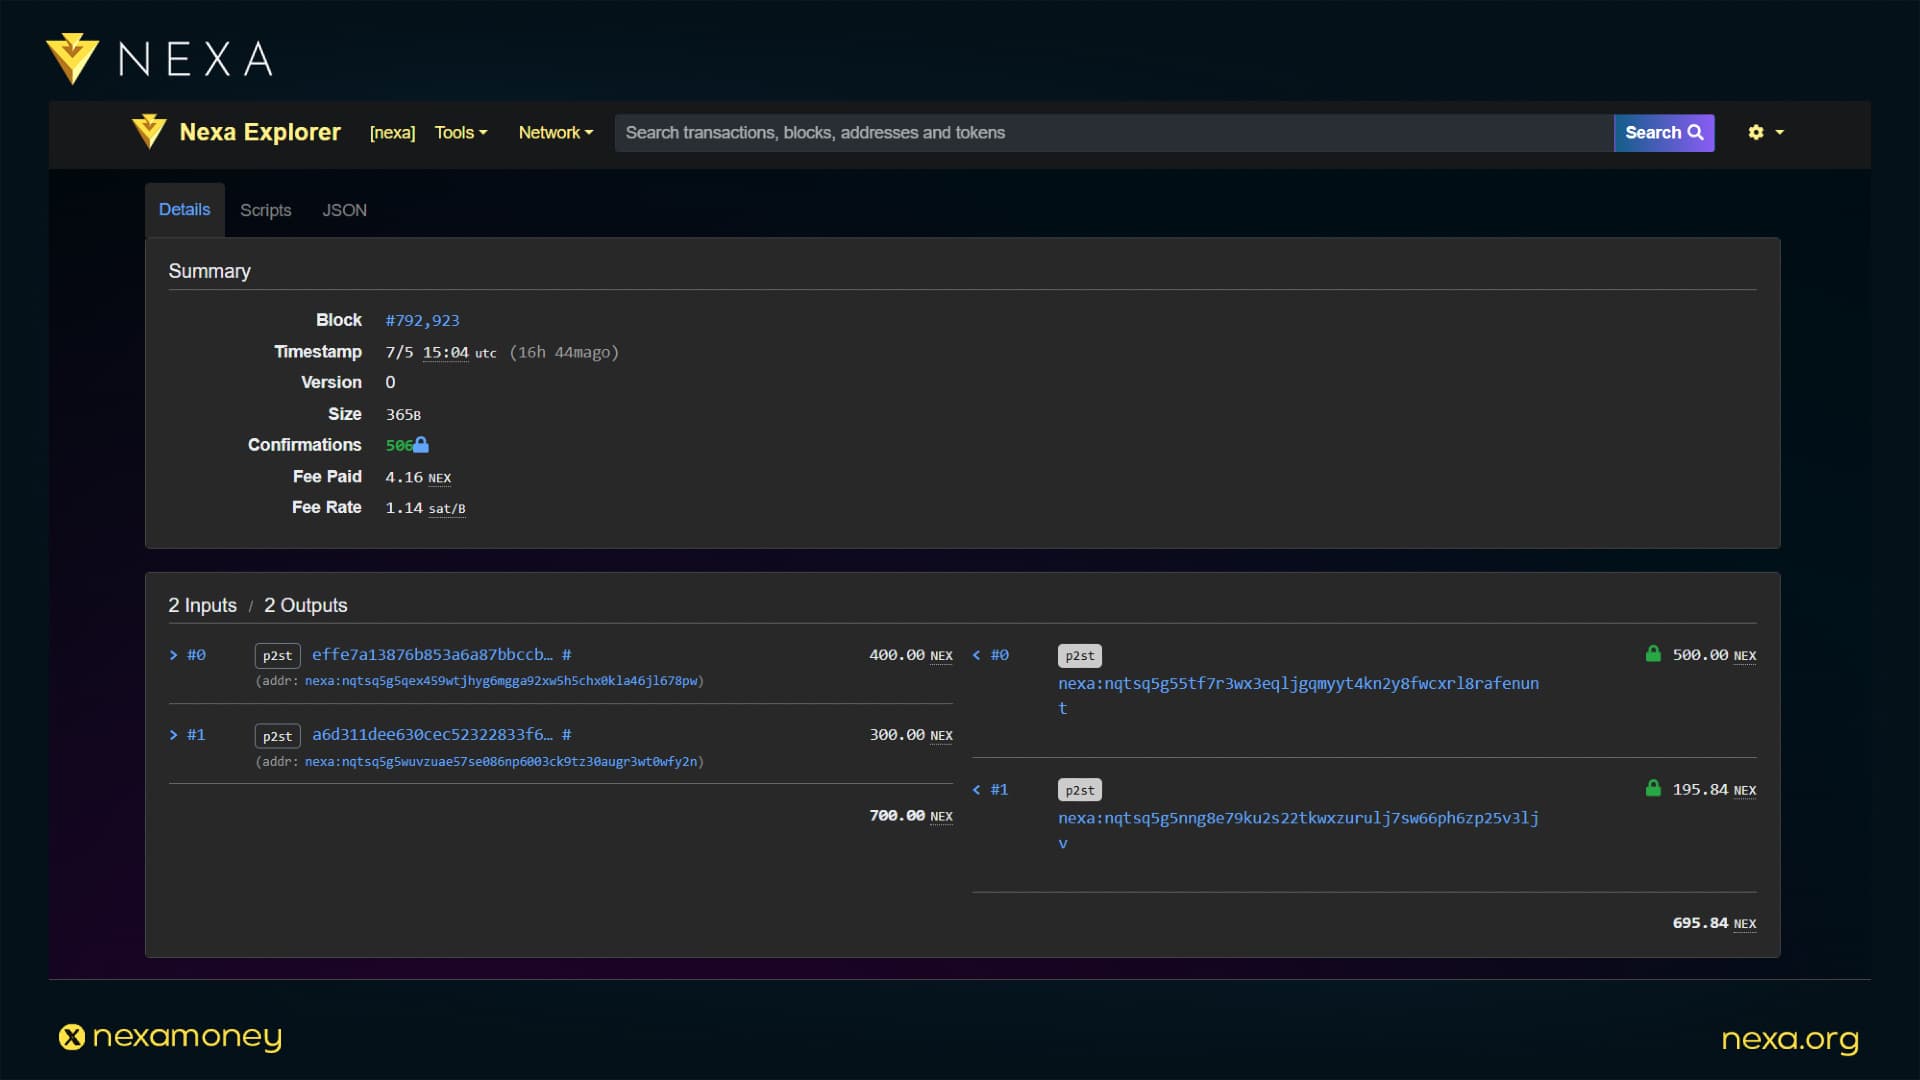Click the Fee Rate value 1.14 sat/B
Viewport: 1920px width, 1080px height.
click(x=425, y=508)
